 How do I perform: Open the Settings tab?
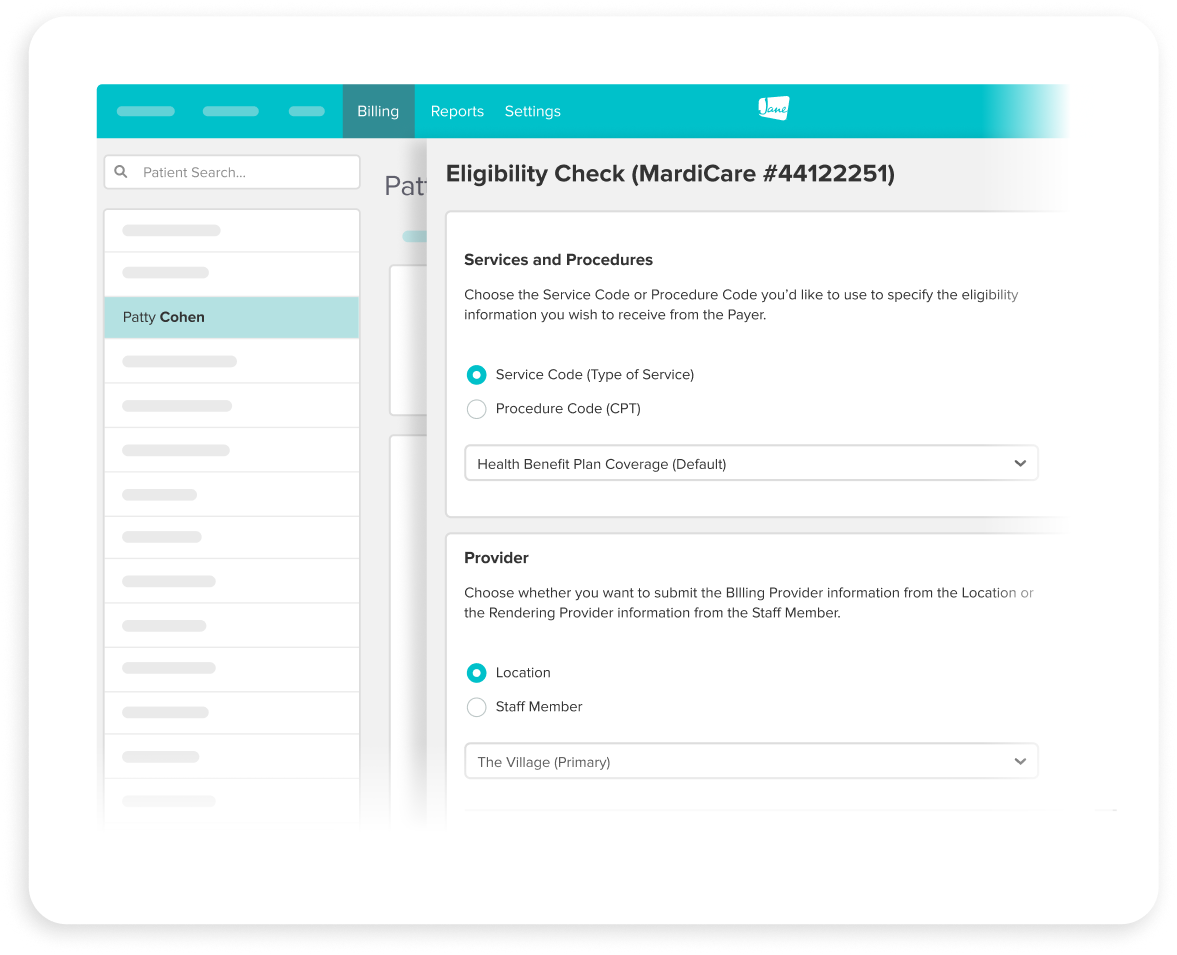(532, 111)
